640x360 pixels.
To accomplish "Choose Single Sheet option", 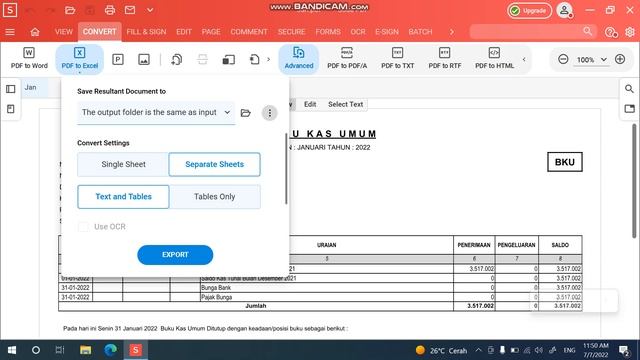I will 123,164.
